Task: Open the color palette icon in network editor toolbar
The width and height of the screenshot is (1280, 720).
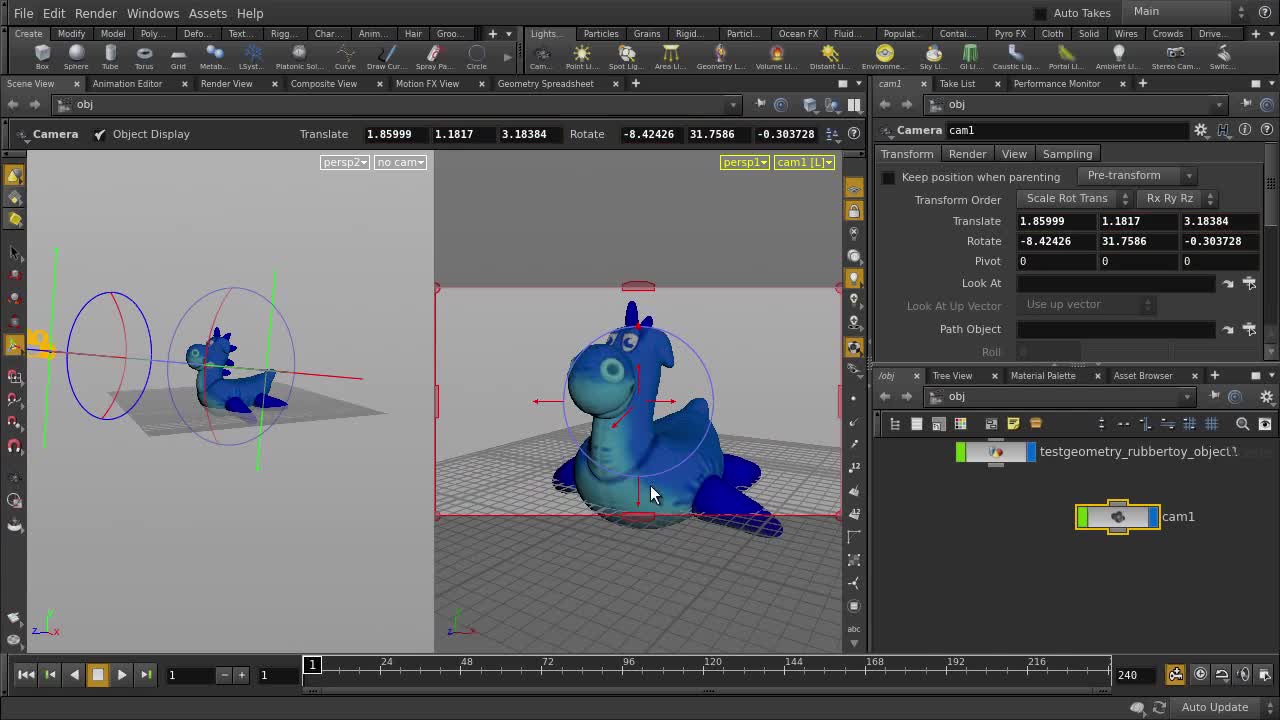Action: point(959,424)
